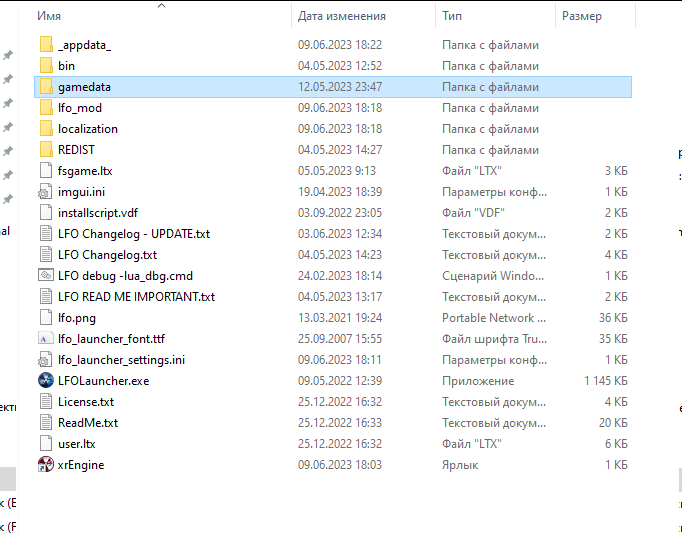
Task: Click the LFO Changelog.txt document icon
Action: 46,254
